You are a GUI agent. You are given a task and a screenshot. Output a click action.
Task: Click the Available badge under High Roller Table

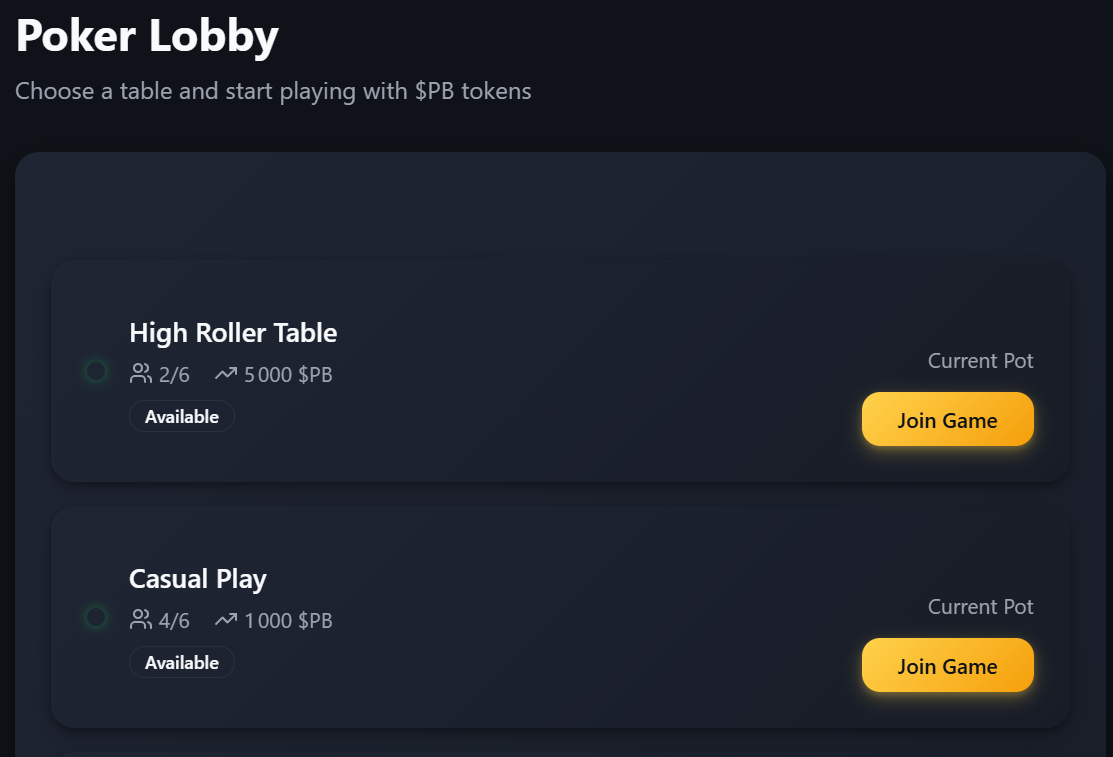[x=182, y=416]
